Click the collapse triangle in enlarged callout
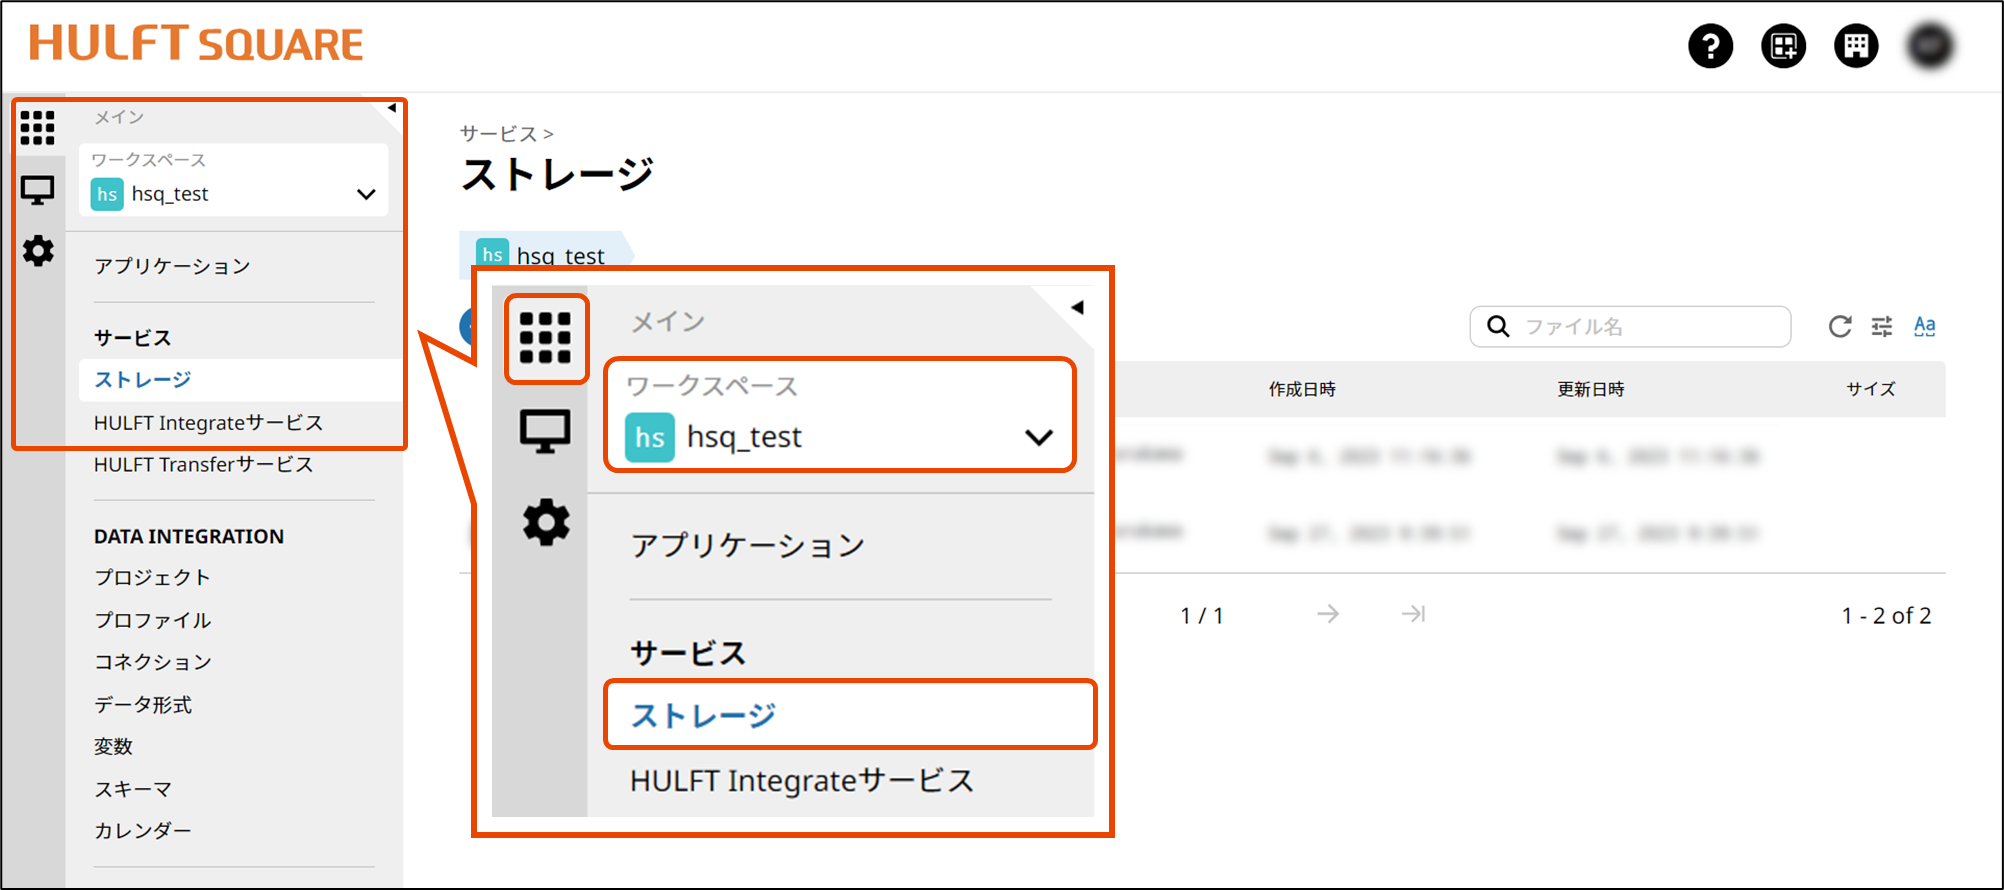Image resolution: width=2004 pixels, height=890 pixels. (x=1077, y=308)
